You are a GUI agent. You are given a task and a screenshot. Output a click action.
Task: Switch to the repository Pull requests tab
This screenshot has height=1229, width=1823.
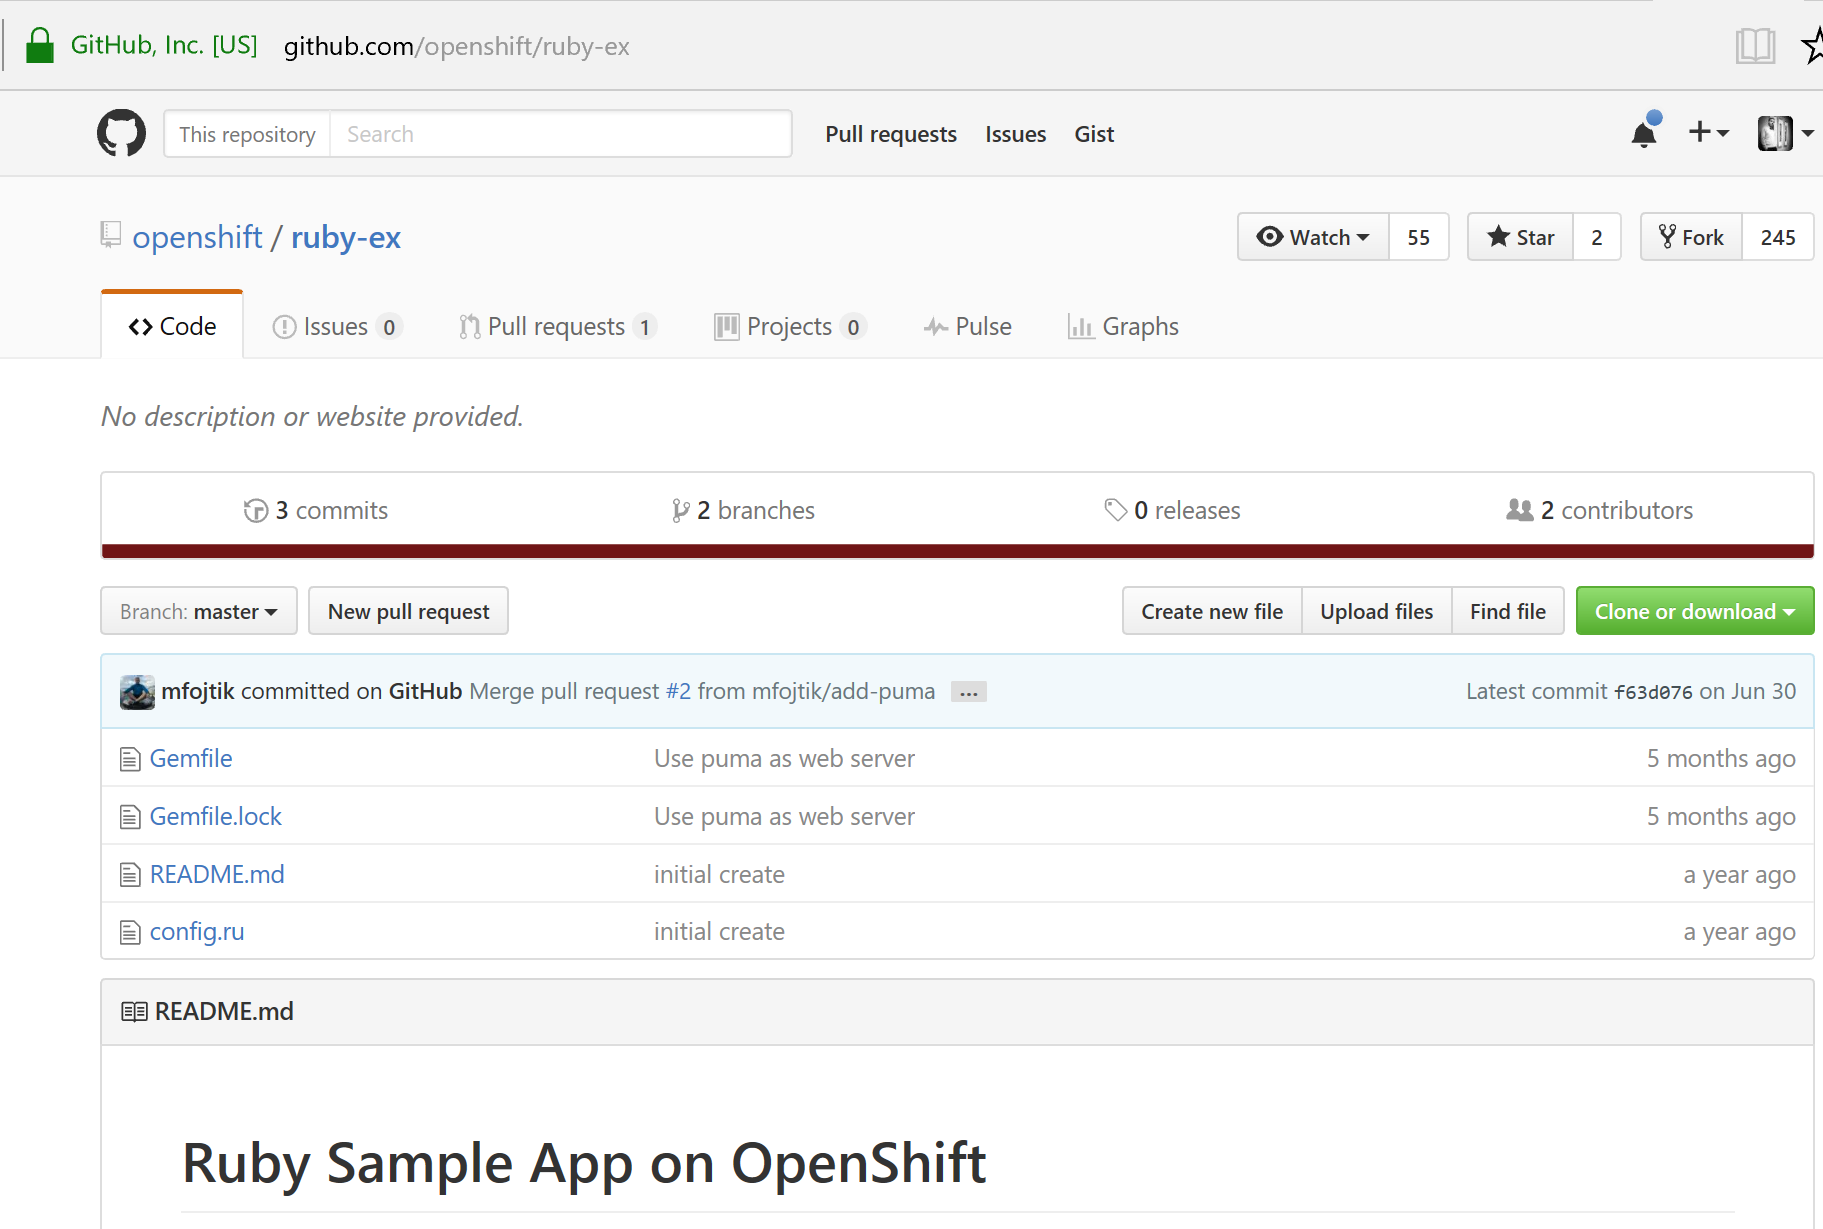[557, 327]
